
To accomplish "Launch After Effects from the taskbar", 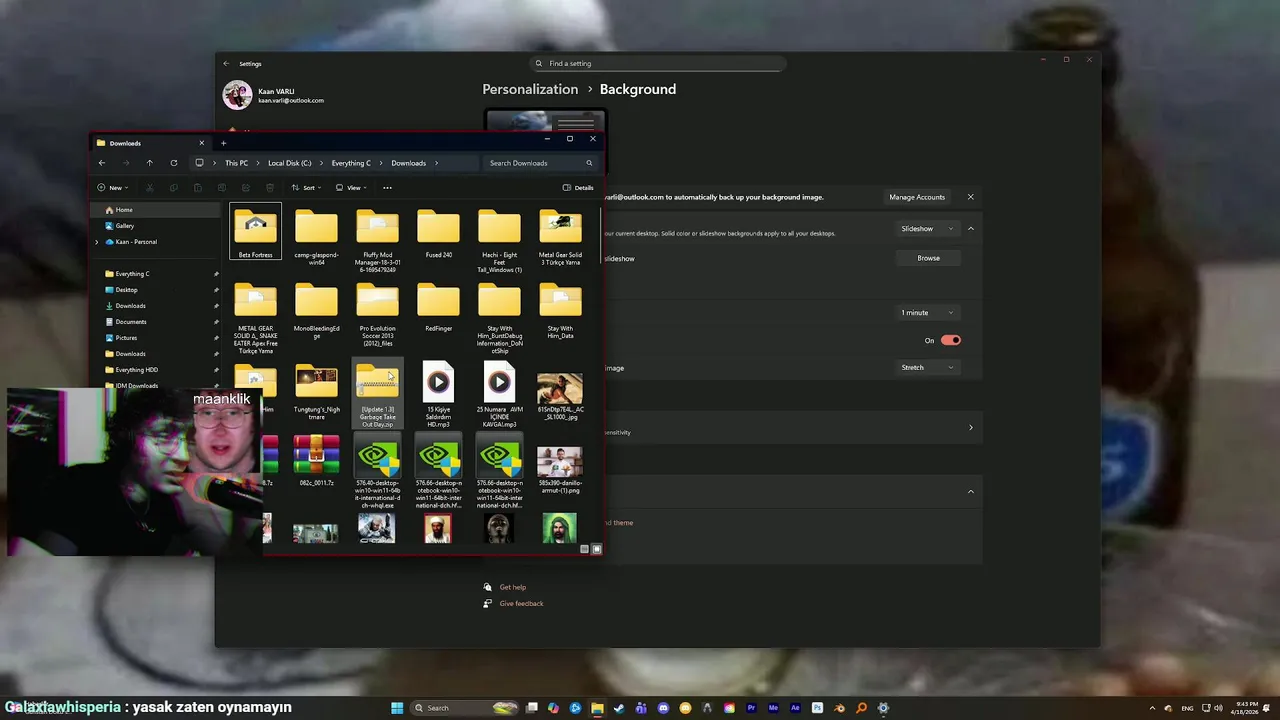I will point(795,708).
